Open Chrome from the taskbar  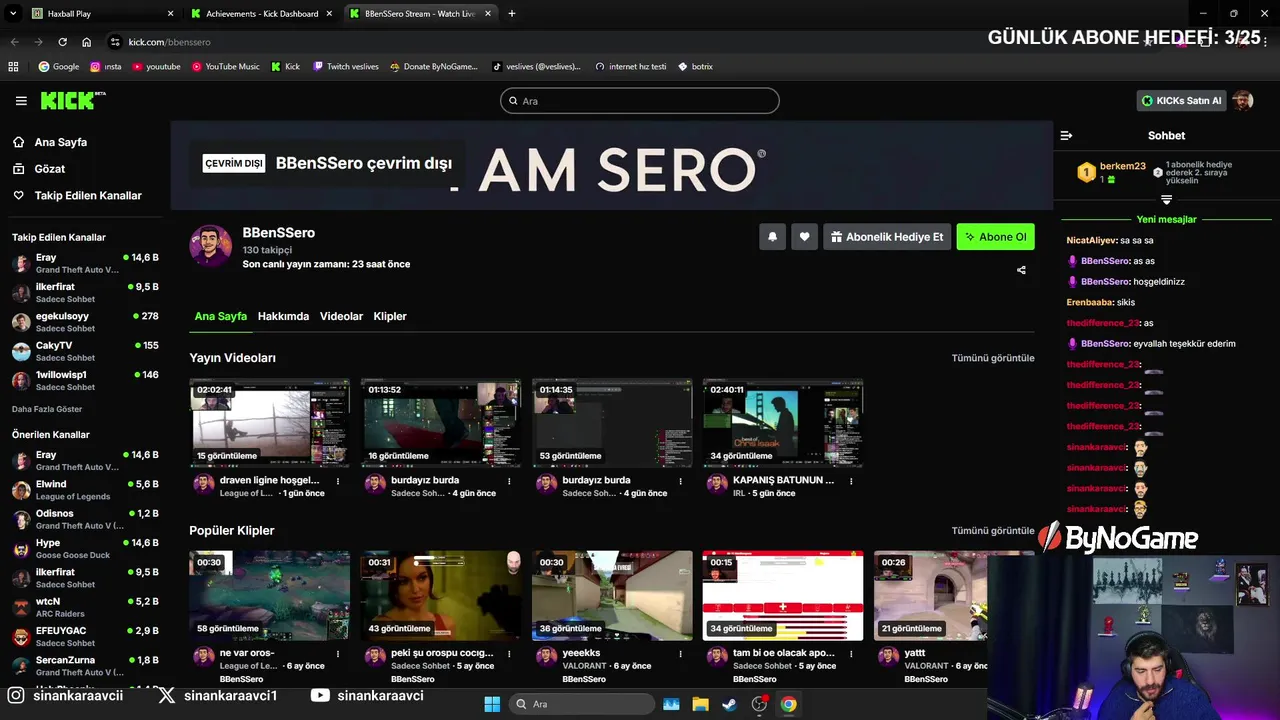click(x=789, y=704)
